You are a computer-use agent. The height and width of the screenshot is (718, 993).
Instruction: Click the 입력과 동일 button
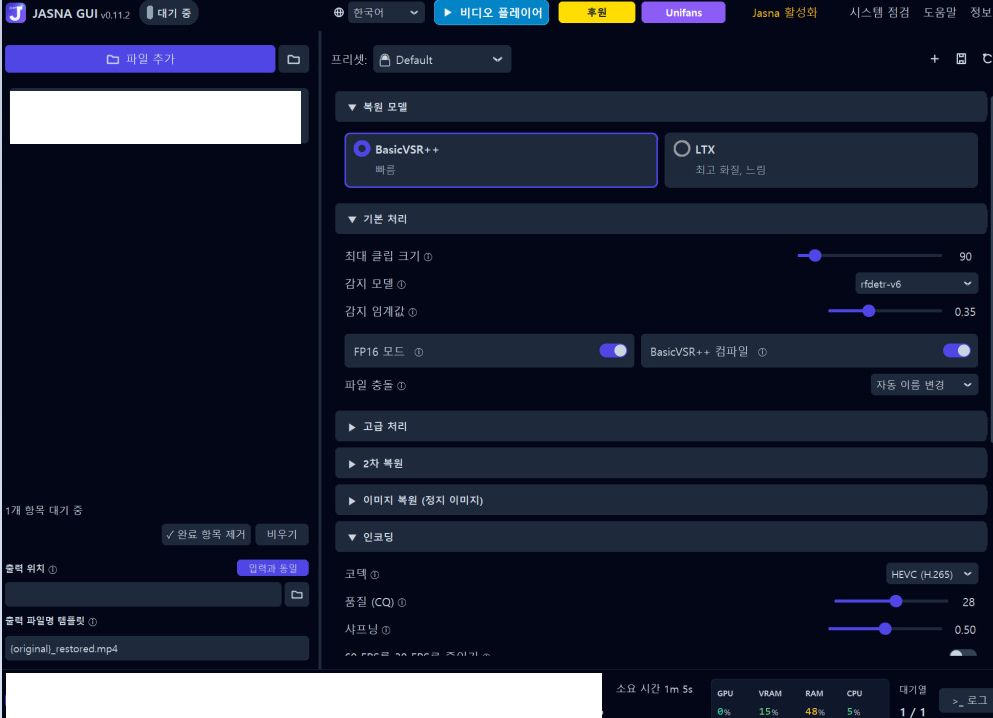273,568
